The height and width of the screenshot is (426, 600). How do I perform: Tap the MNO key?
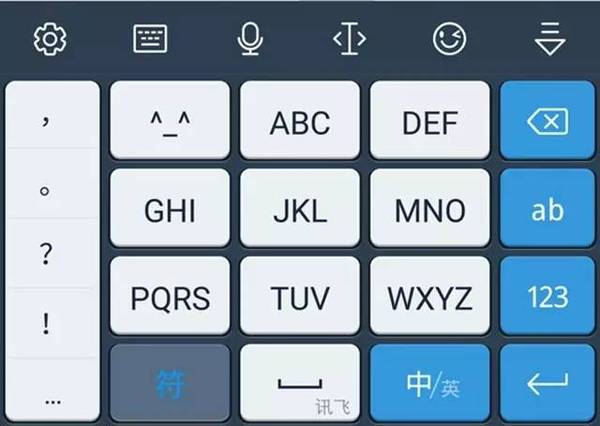click(430, 208)
